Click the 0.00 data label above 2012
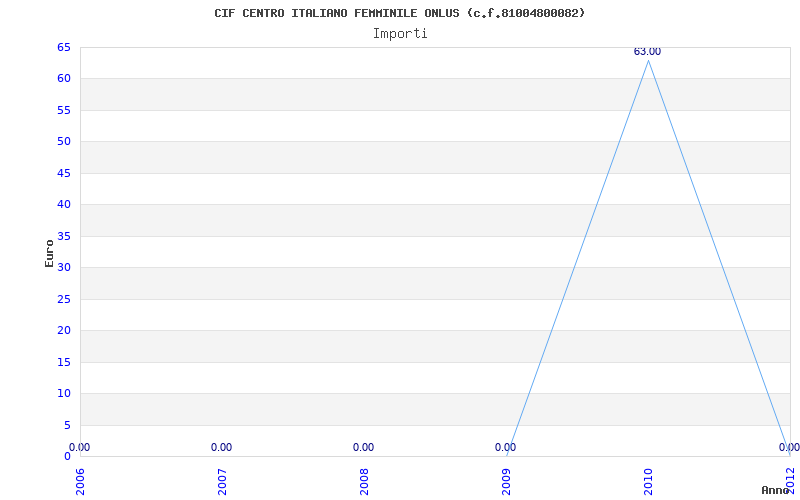The width and height of the screenshot is (800, 500). coord(789,447)
